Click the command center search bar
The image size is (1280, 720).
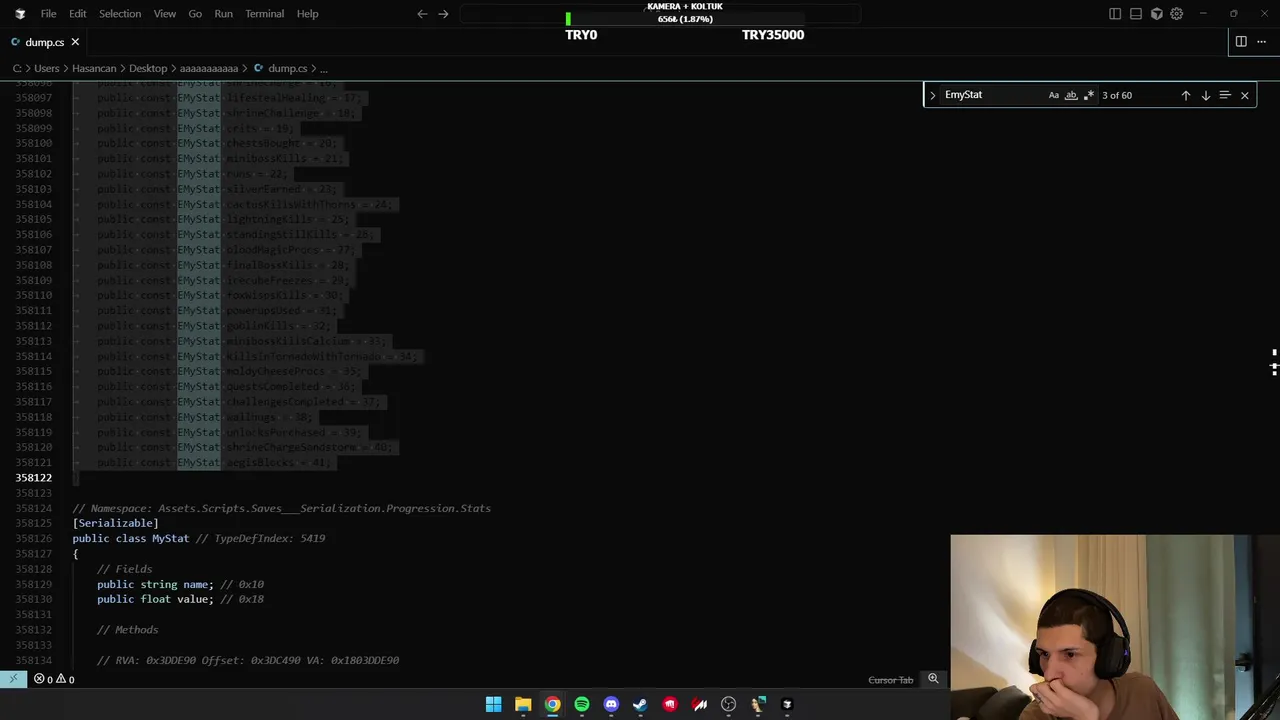660,14
